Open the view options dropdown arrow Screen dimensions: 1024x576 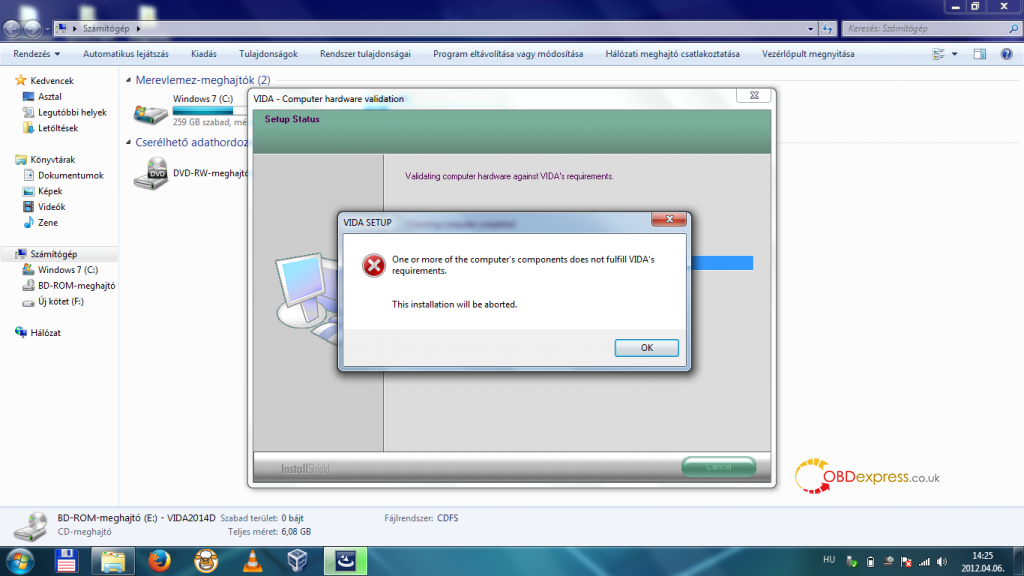(955, 54)
